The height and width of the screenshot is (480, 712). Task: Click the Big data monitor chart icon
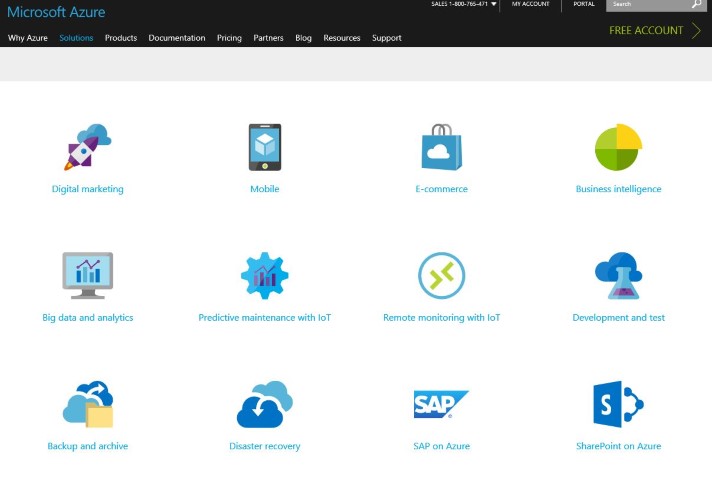(88, 276)
